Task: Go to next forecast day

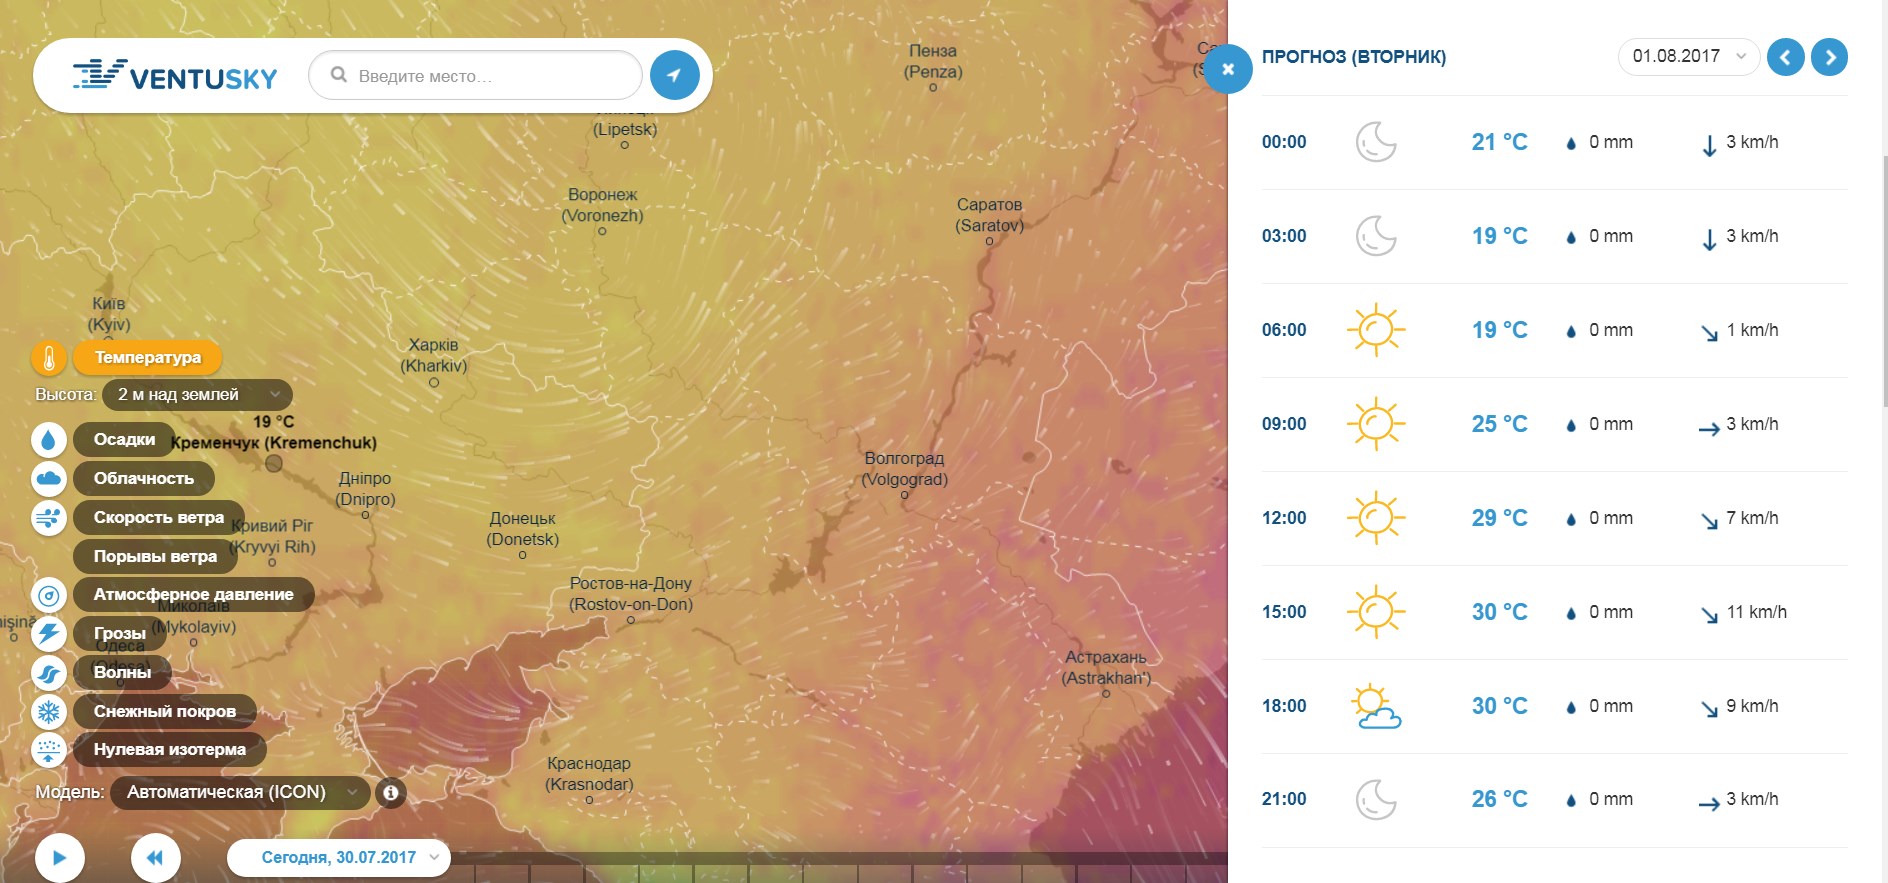Action: (1829, 57)
